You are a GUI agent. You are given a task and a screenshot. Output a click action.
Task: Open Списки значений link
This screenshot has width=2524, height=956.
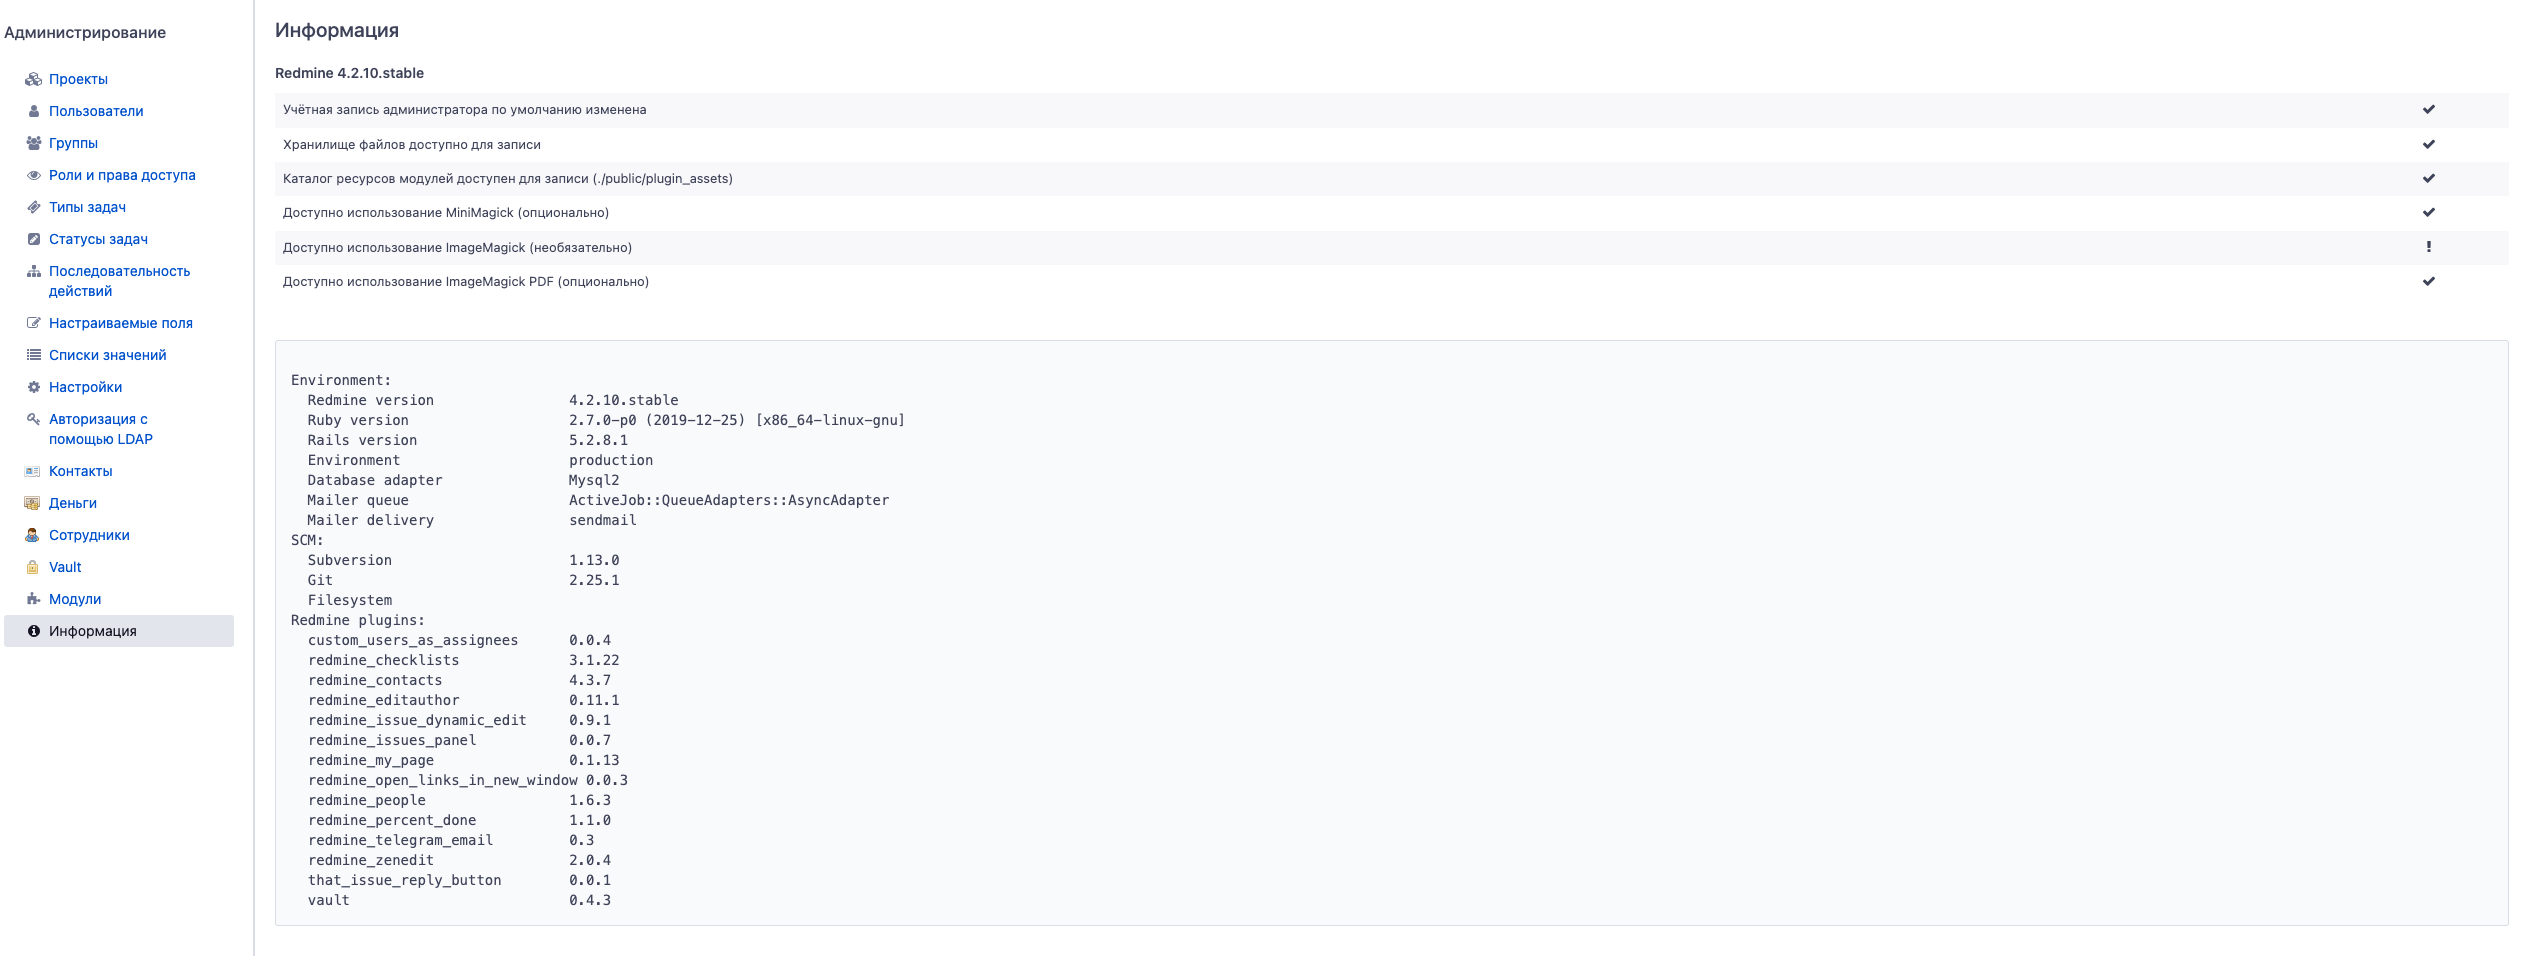107,355
